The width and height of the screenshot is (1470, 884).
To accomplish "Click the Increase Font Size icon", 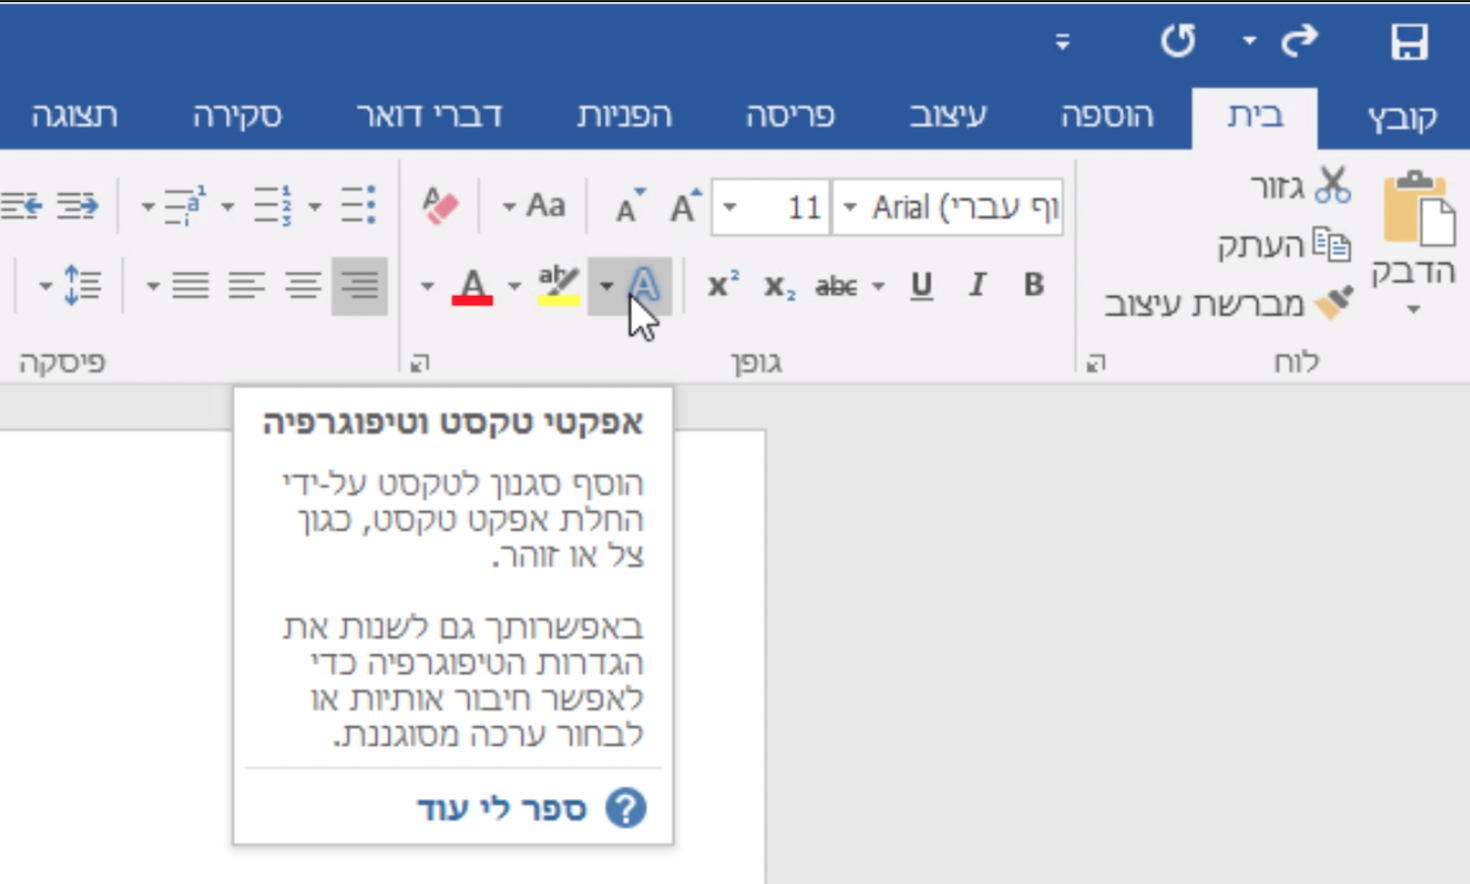I will click(x=685, y=207).
